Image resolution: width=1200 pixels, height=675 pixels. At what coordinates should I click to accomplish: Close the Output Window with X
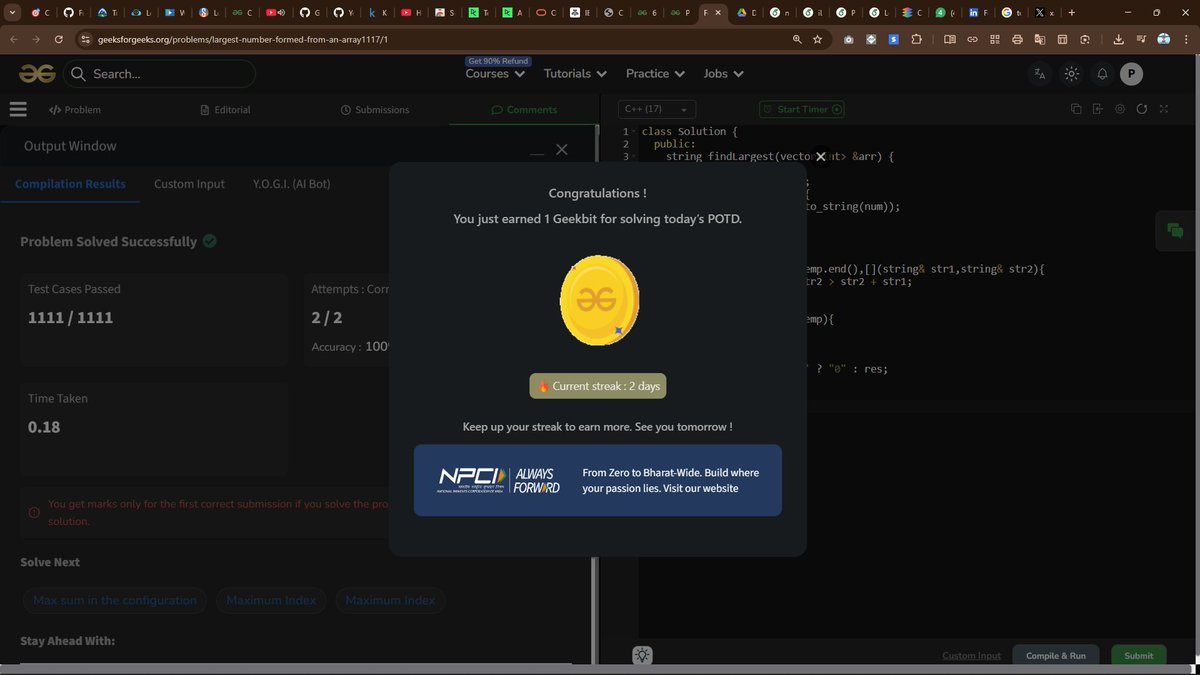tap(562, 149)
